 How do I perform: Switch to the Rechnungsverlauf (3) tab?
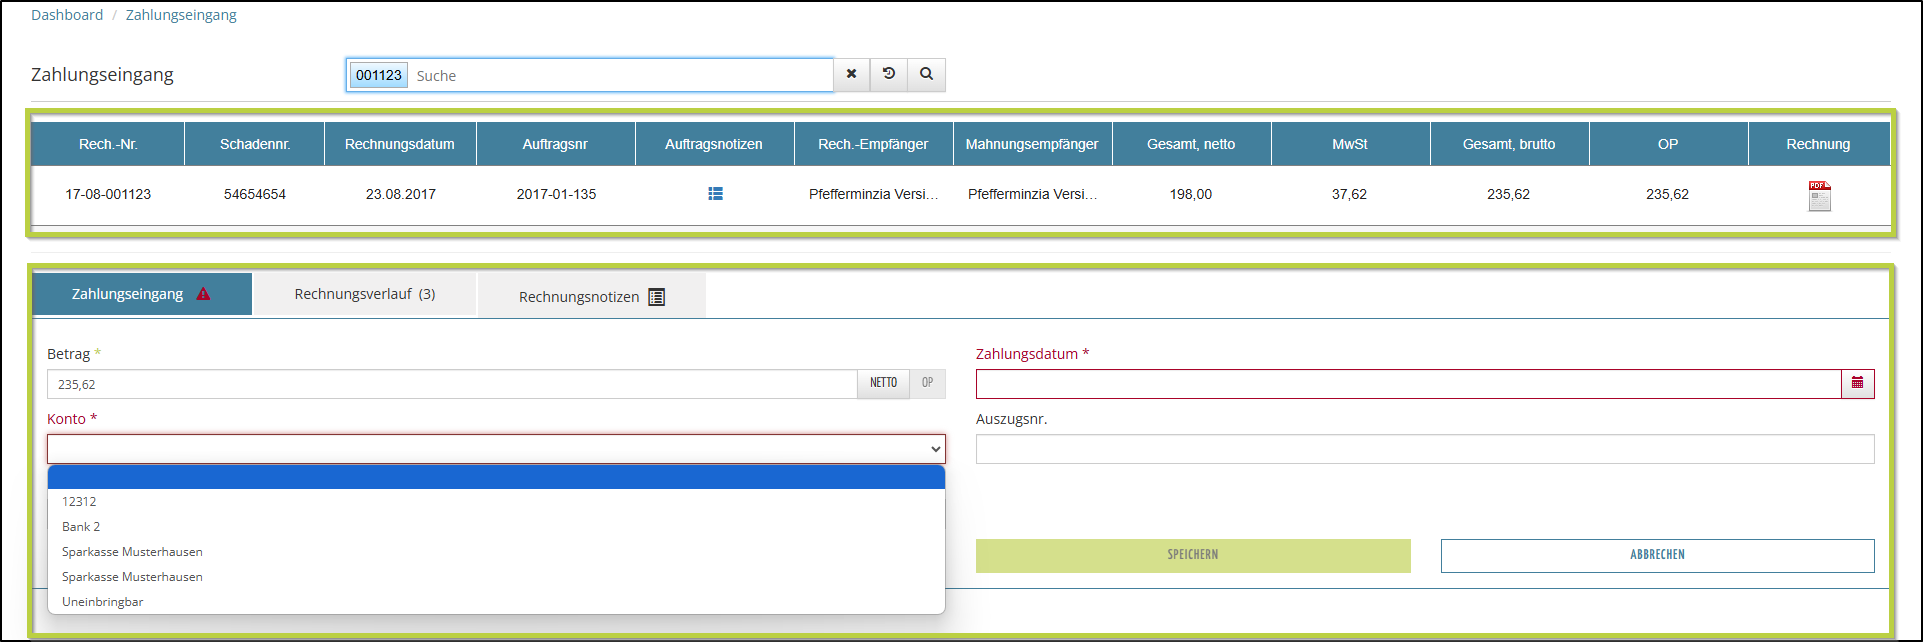tap(365, 294)
